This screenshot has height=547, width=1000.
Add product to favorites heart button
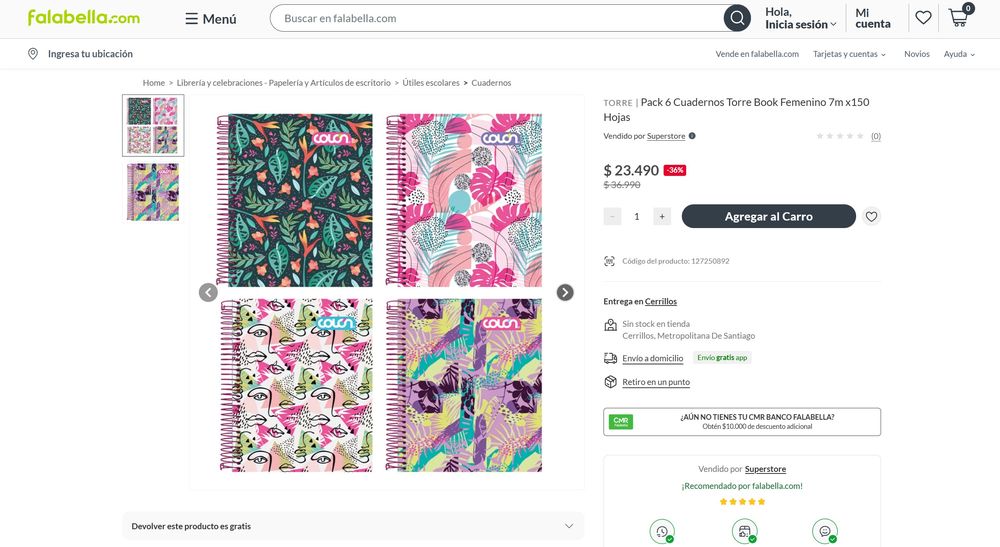coord(871,216)
